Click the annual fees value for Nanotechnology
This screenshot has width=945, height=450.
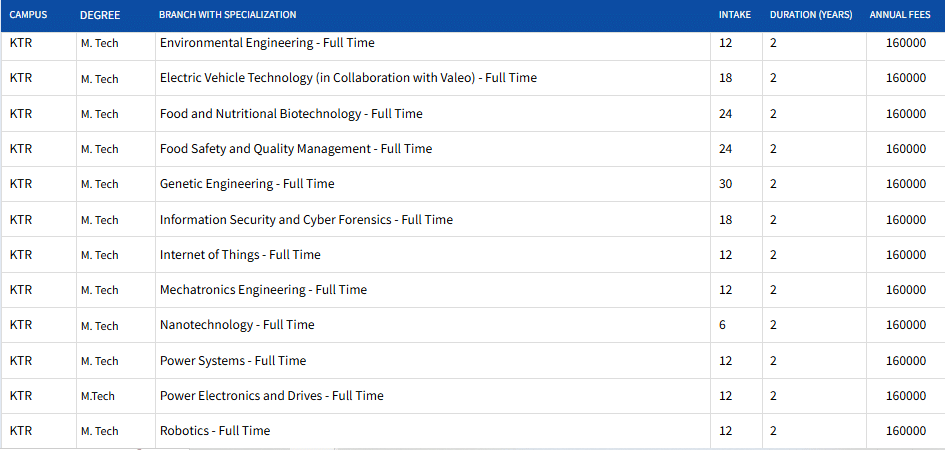(x=905, y=325)
